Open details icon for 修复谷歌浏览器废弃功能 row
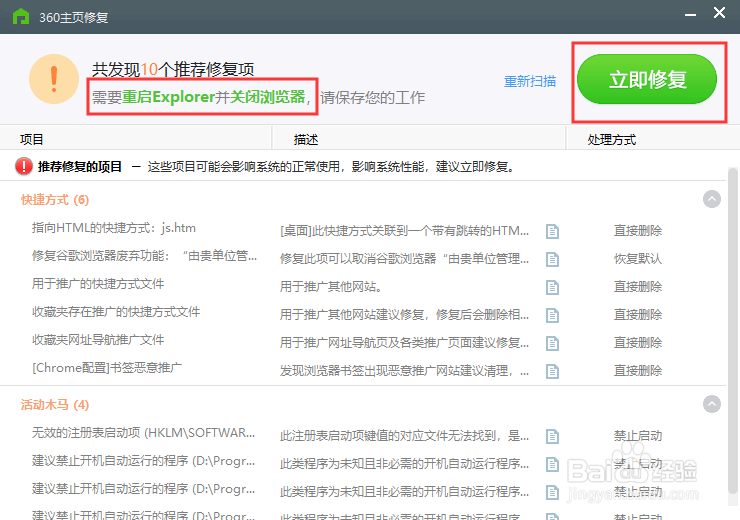 click(x=552, y=259)
